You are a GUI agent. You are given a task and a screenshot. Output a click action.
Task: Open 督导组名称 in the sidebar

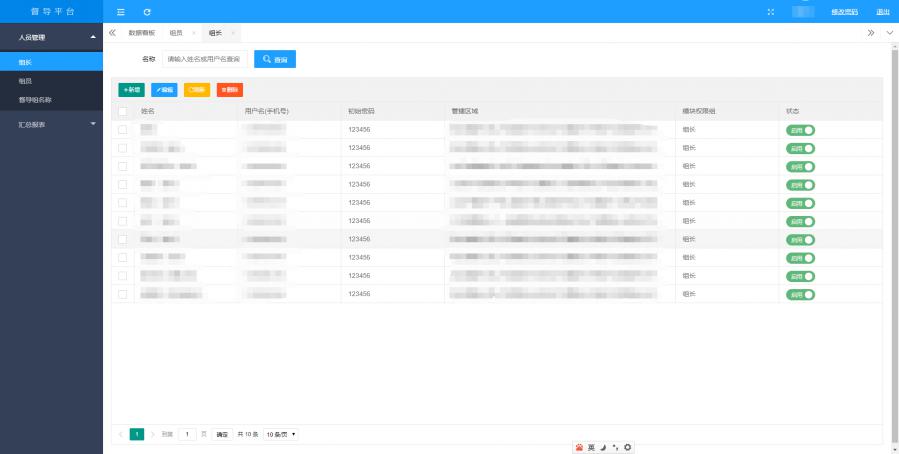pos(35,99)
